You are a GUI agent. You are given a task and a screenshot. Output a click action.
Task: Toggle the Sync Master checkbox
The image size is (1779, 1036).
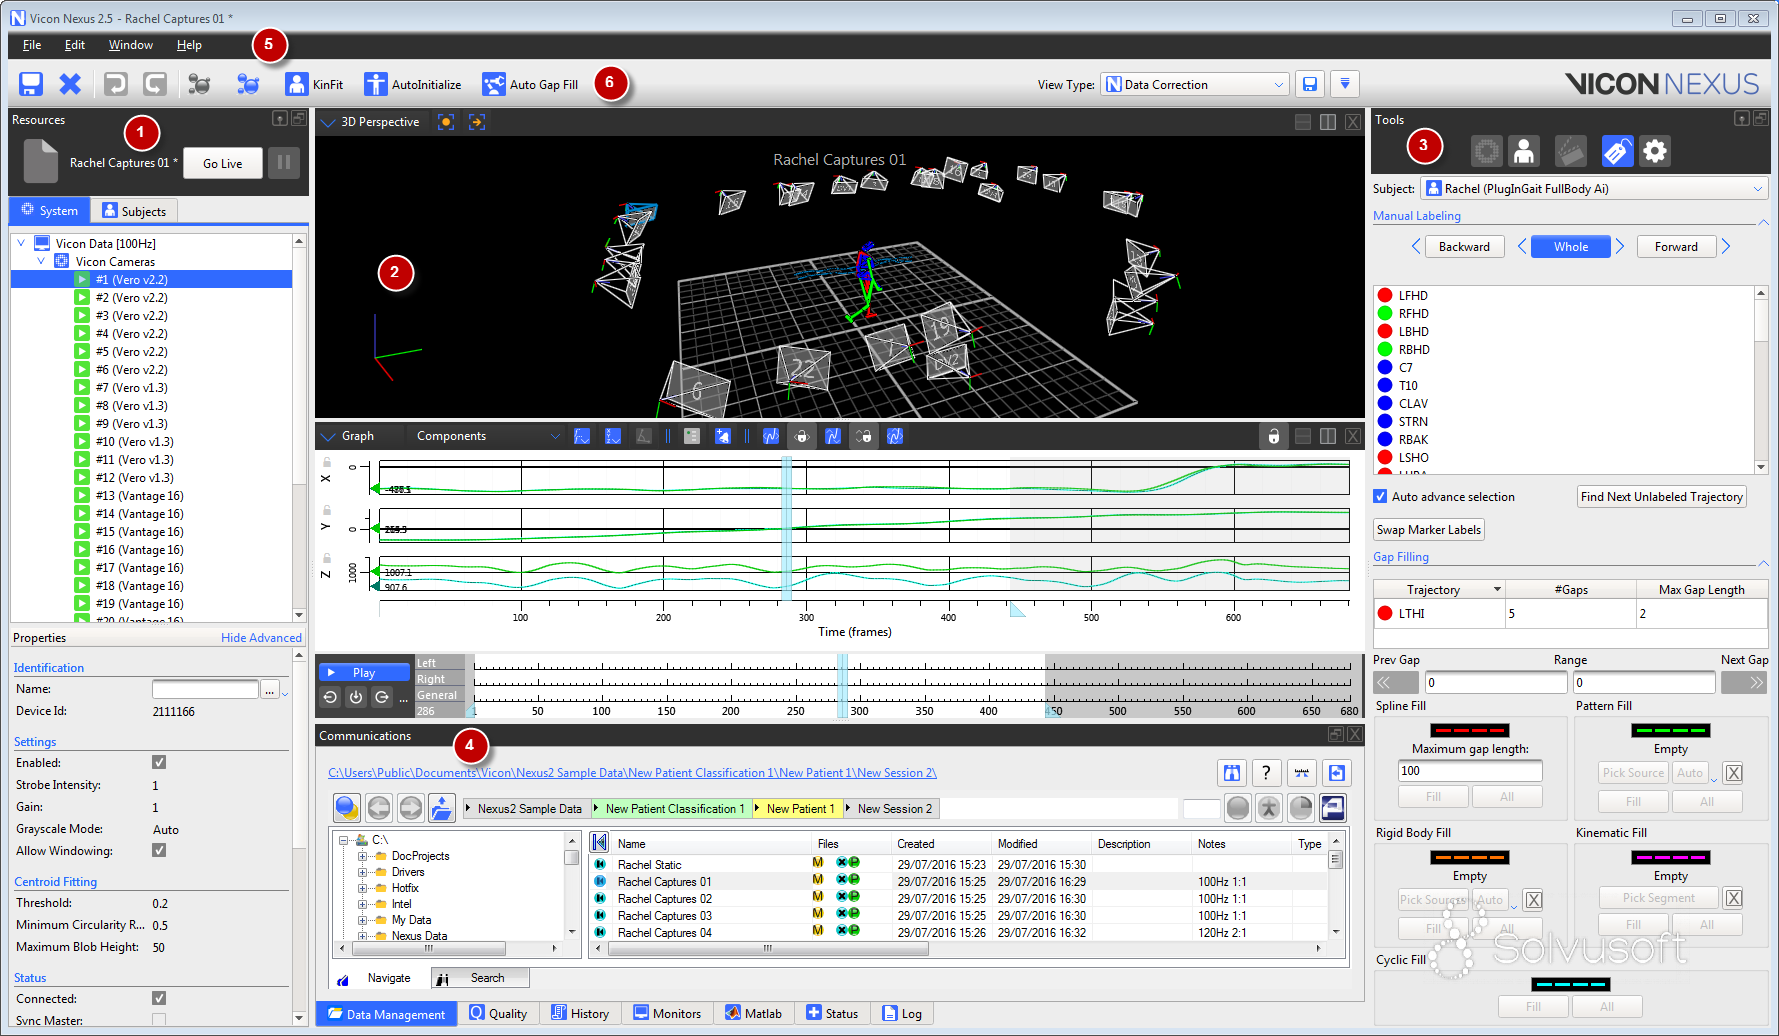click(x=159, y=1020)
